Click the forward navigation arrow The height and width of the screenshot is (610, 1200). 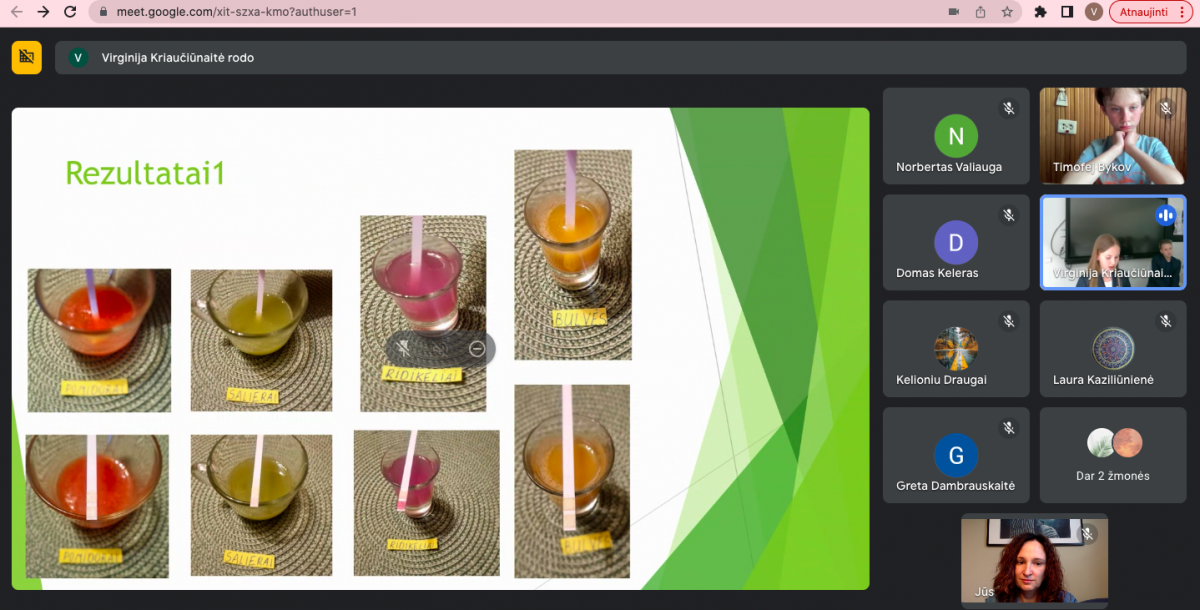point(43,12)
